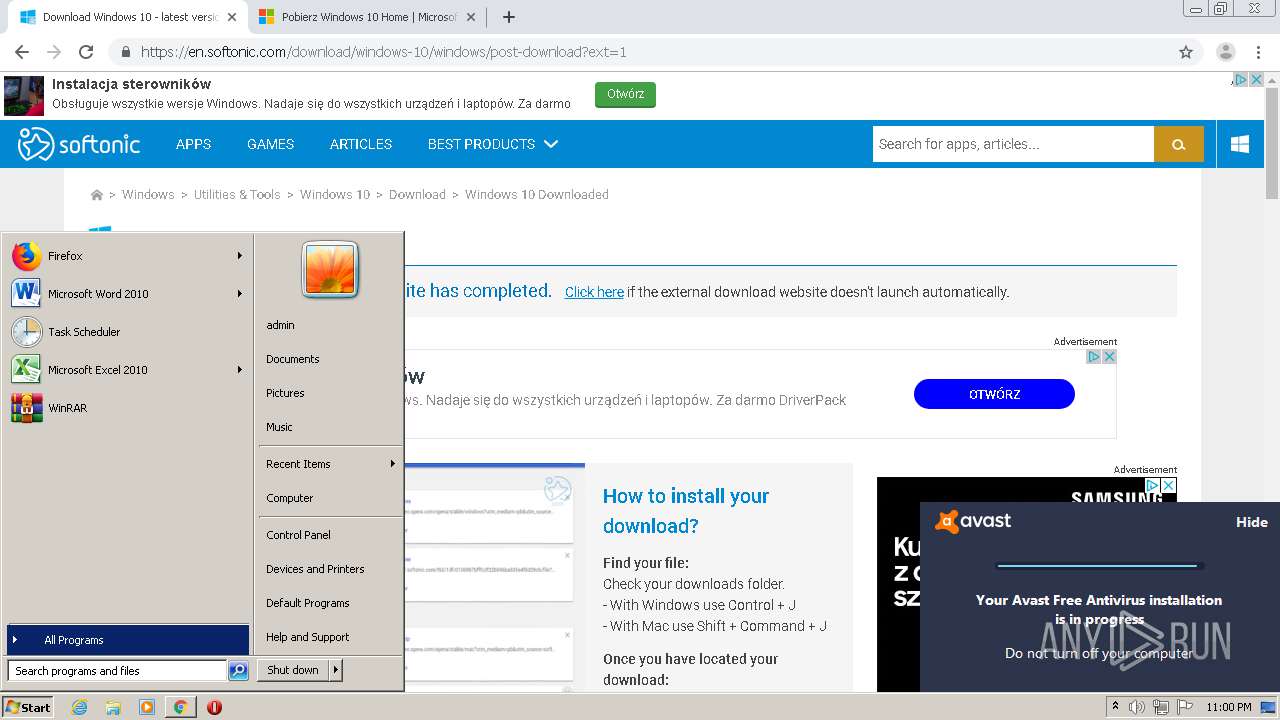Viewport: 1280px width, 720px height.
Task: Click Windows 10 breadcrumb link
Action: pyautogui.click(x=335, y=195)
